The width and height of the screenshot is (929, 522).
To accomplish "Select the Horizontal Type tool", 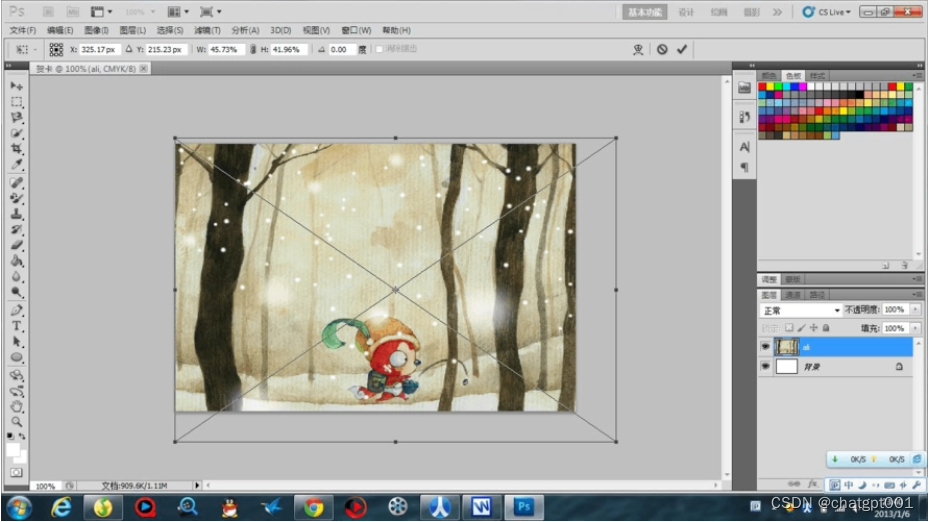I will 17,326.
